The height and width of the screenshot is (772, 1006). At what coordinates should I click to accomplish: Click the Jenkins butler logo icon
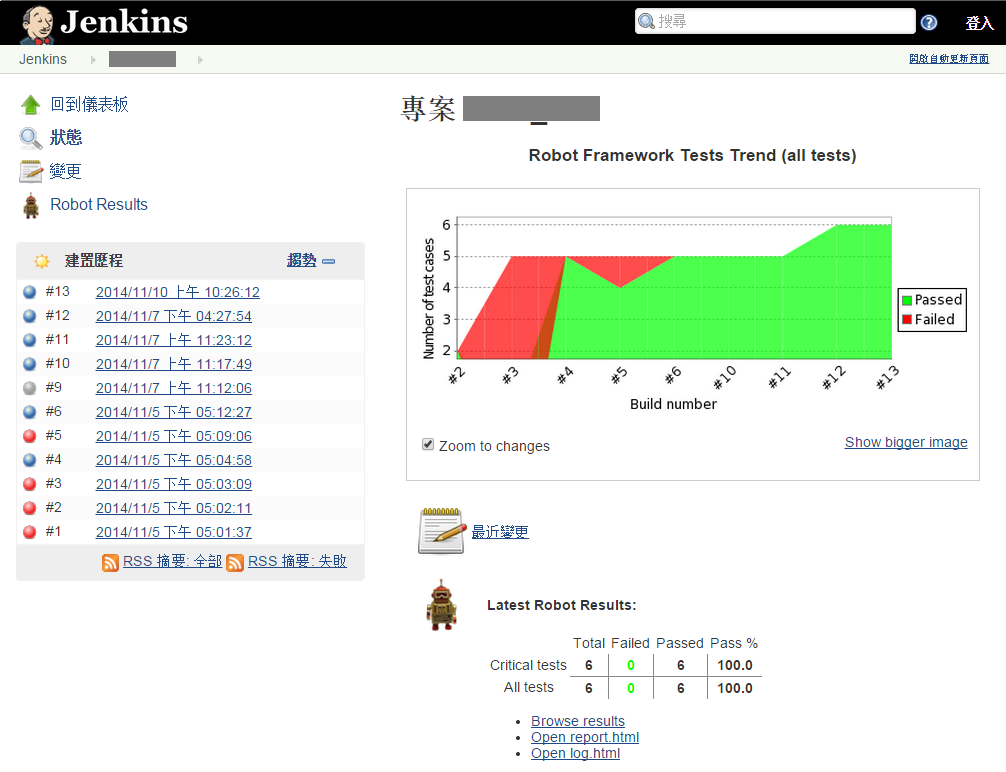tap(37, 24)
